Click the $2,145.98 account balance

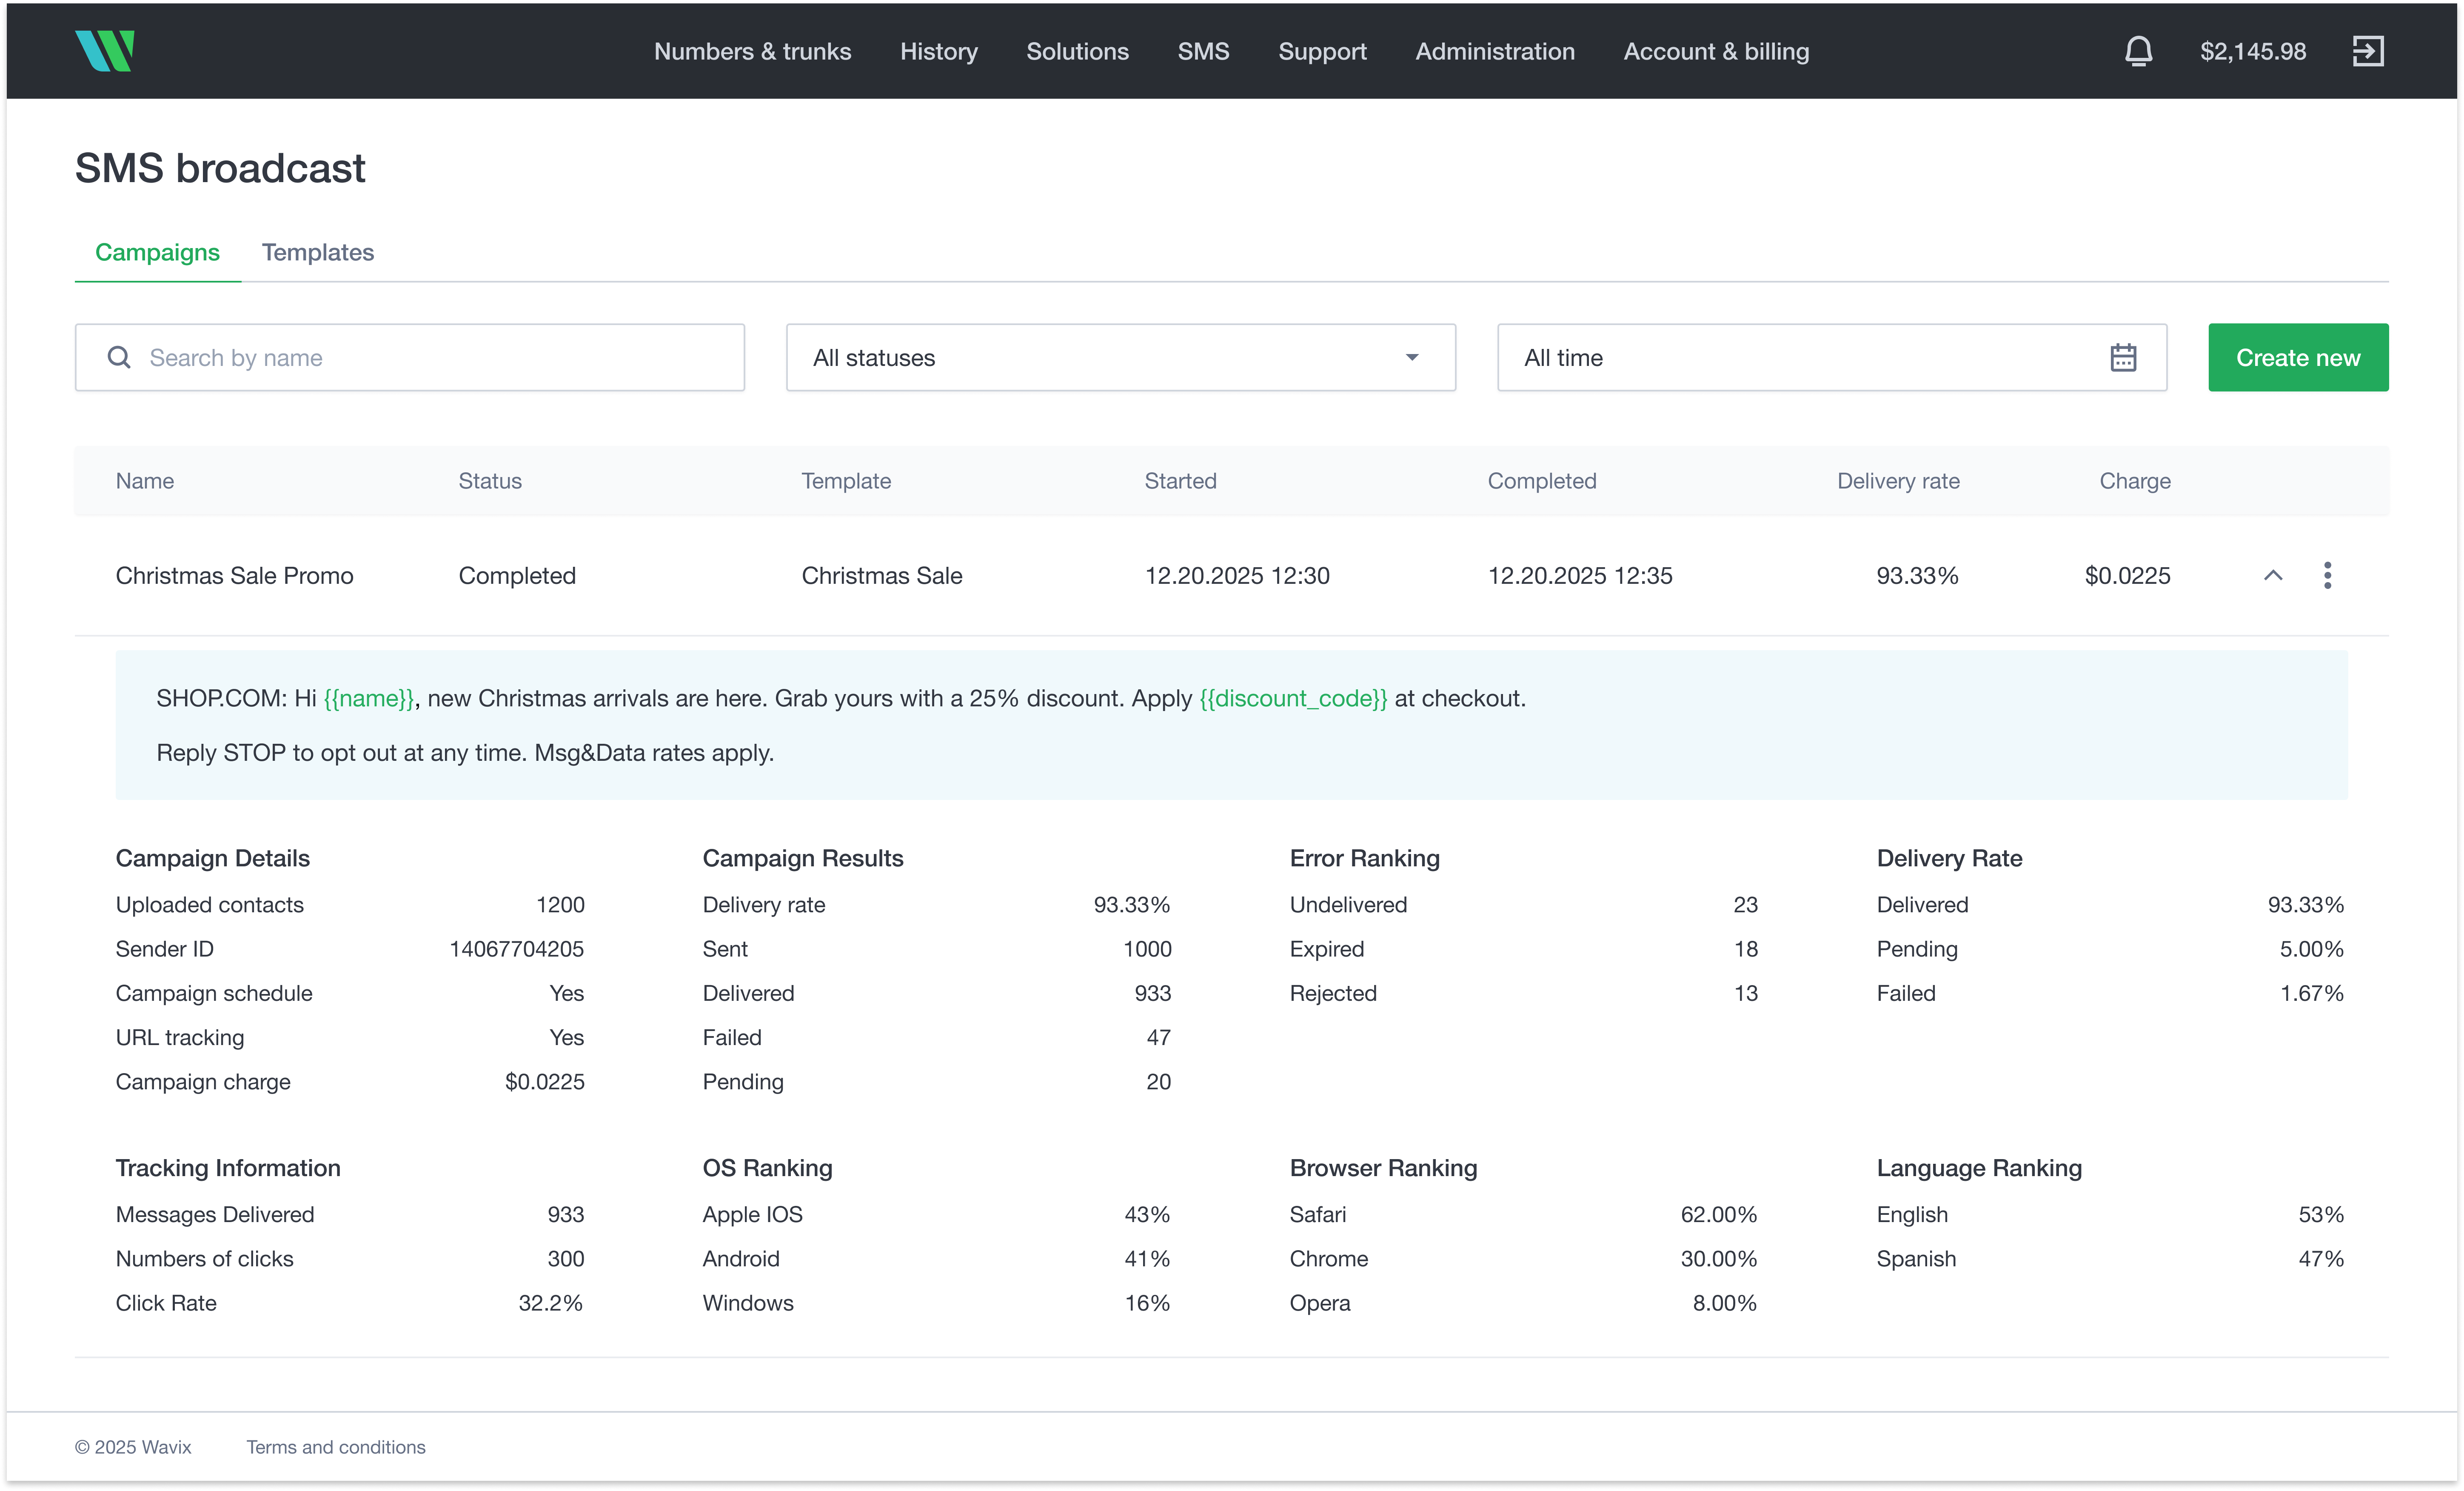point(2252,51)
